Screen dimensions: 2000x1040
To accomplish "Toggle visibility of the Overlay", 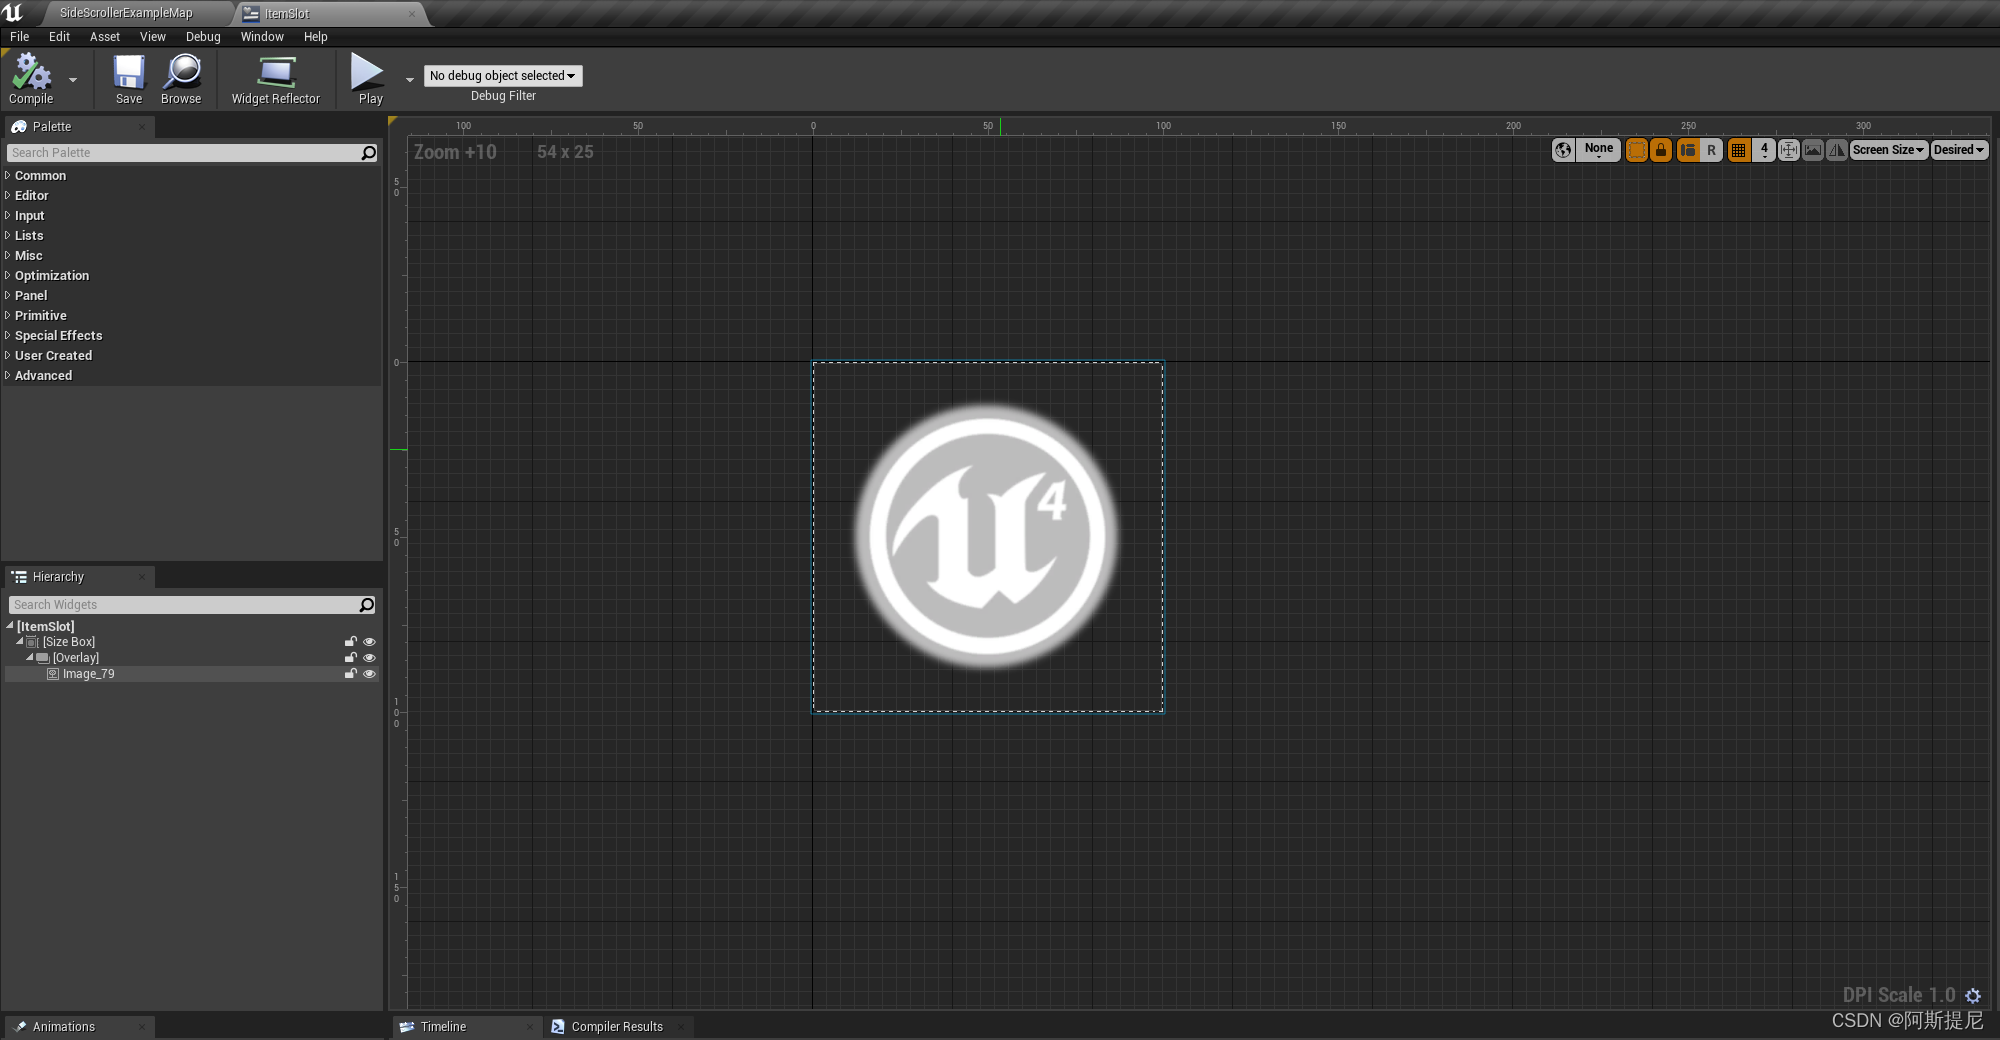I will pyautogui.click(x=369, y=658).
